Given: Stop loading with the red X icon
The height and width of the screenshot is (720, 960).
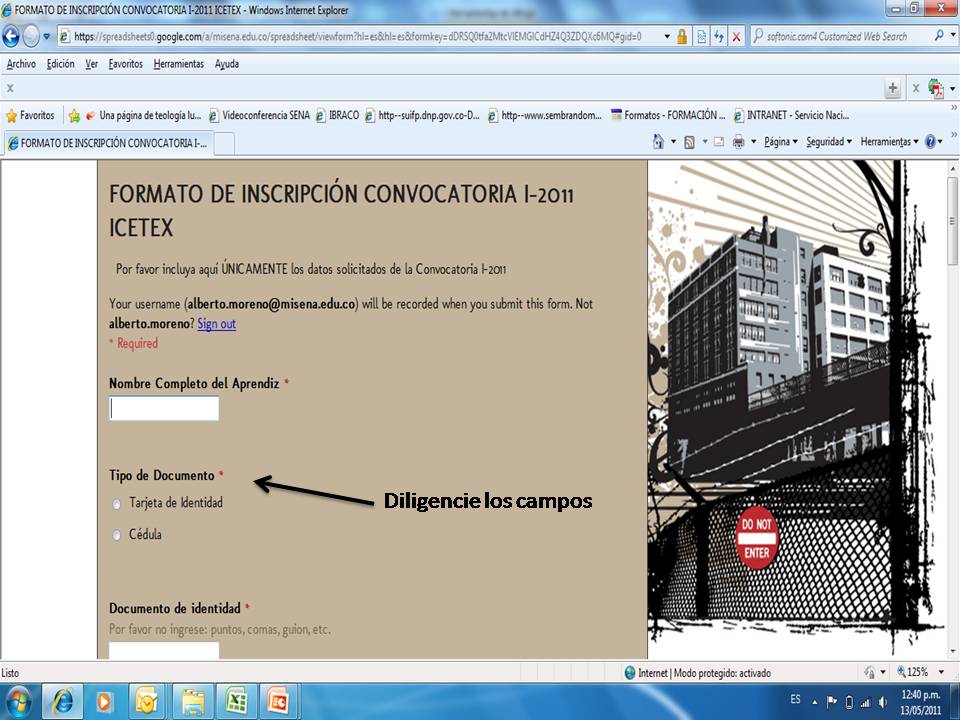Looking at the screenshot, I should point(736,37).
